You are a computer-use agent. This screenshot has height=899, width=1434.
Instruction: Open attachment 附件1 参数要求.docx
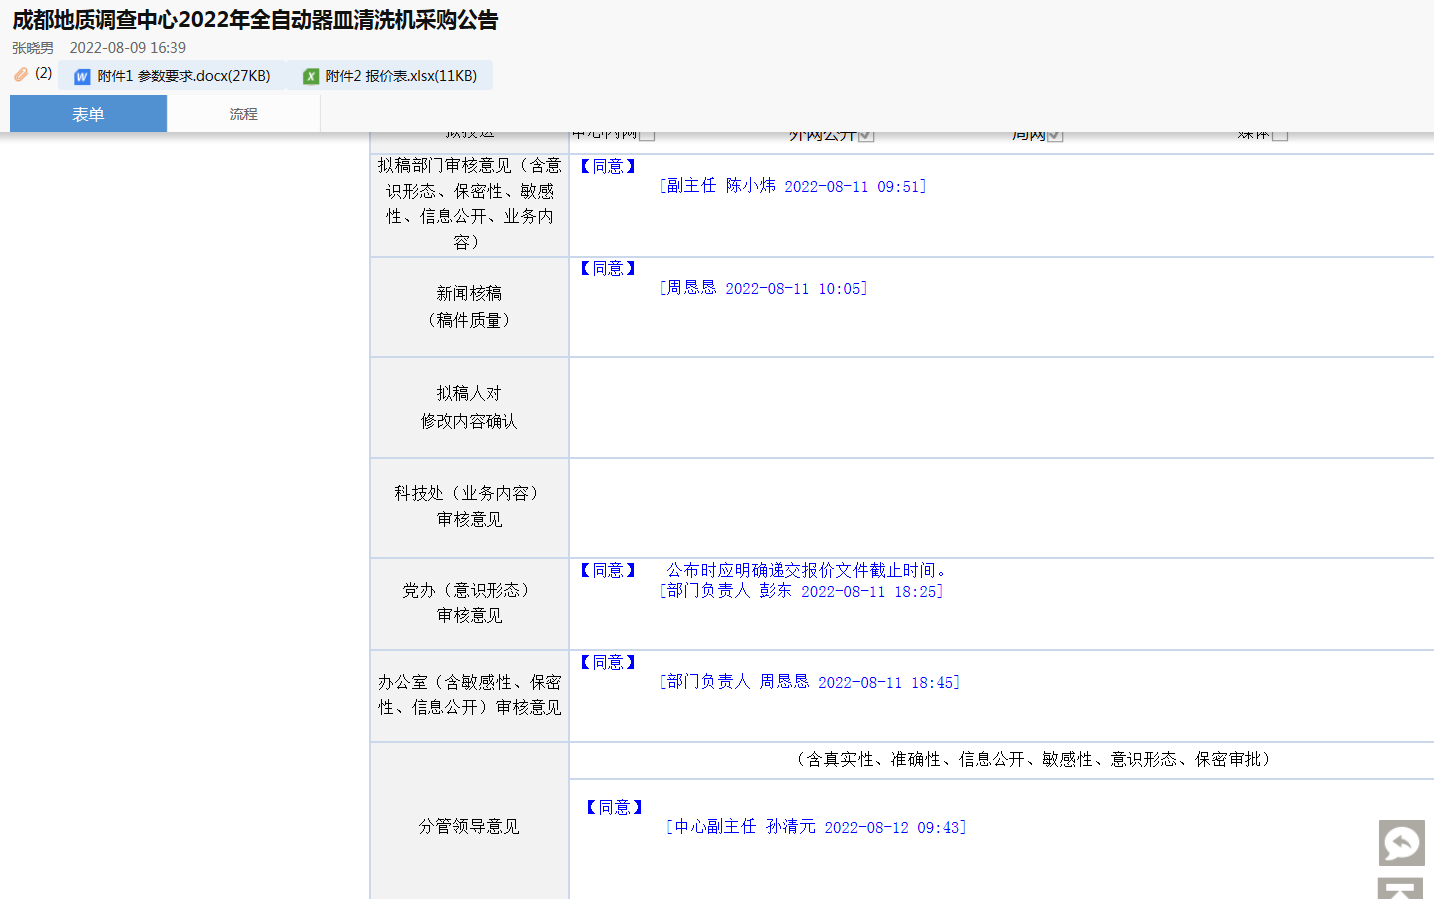pos(183,76)
